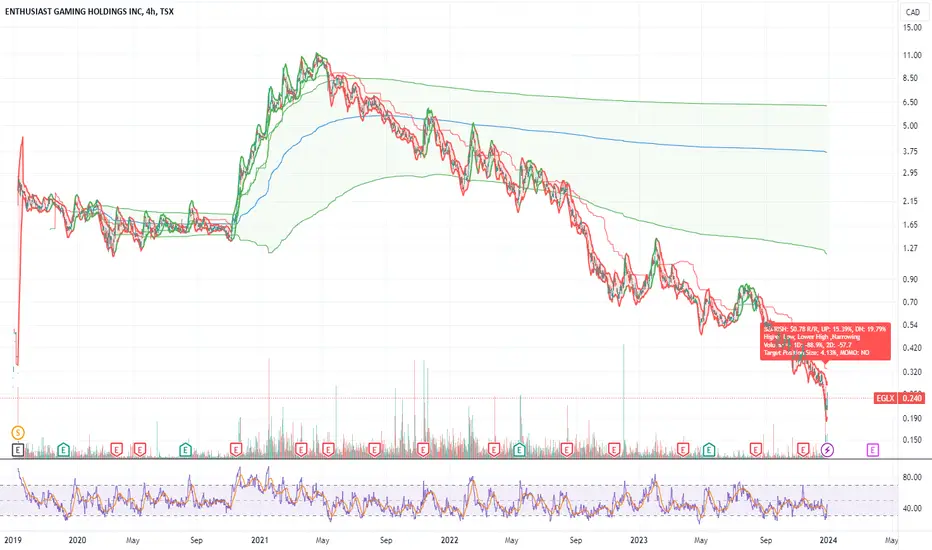Viewport: 932px width, 550px height.
Task: Click the purple lightning bolt news marker
Action: [827, 450]
